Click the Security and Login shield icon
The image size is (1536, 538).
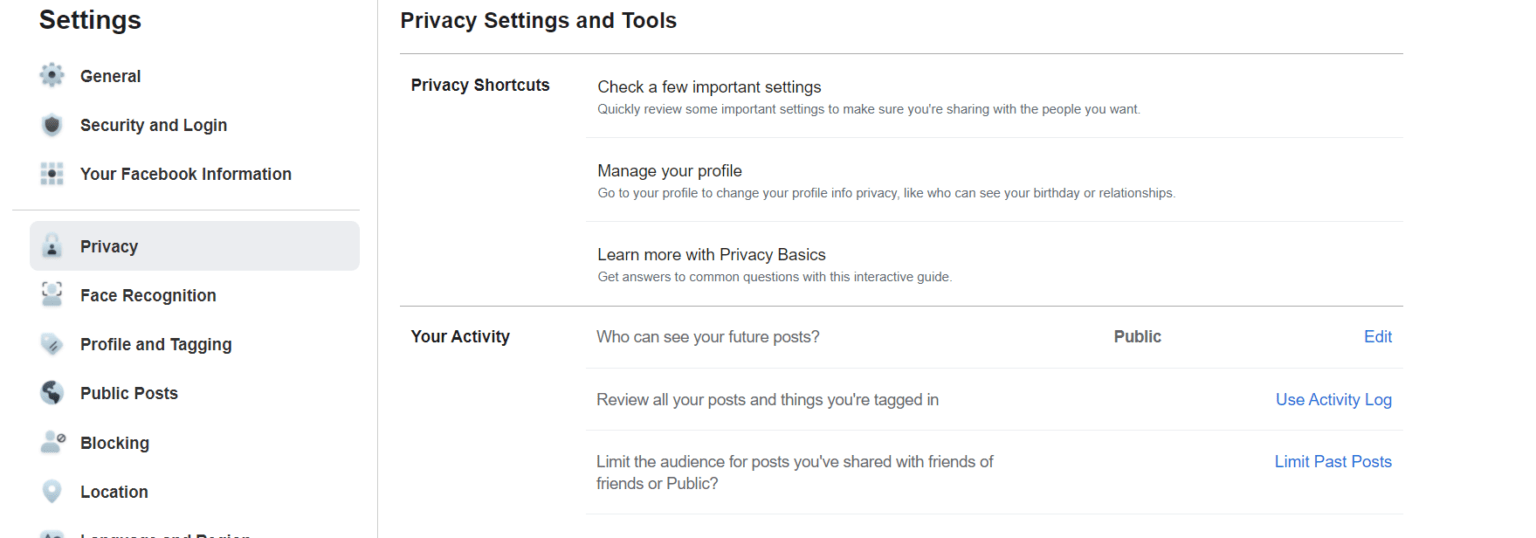52,125
